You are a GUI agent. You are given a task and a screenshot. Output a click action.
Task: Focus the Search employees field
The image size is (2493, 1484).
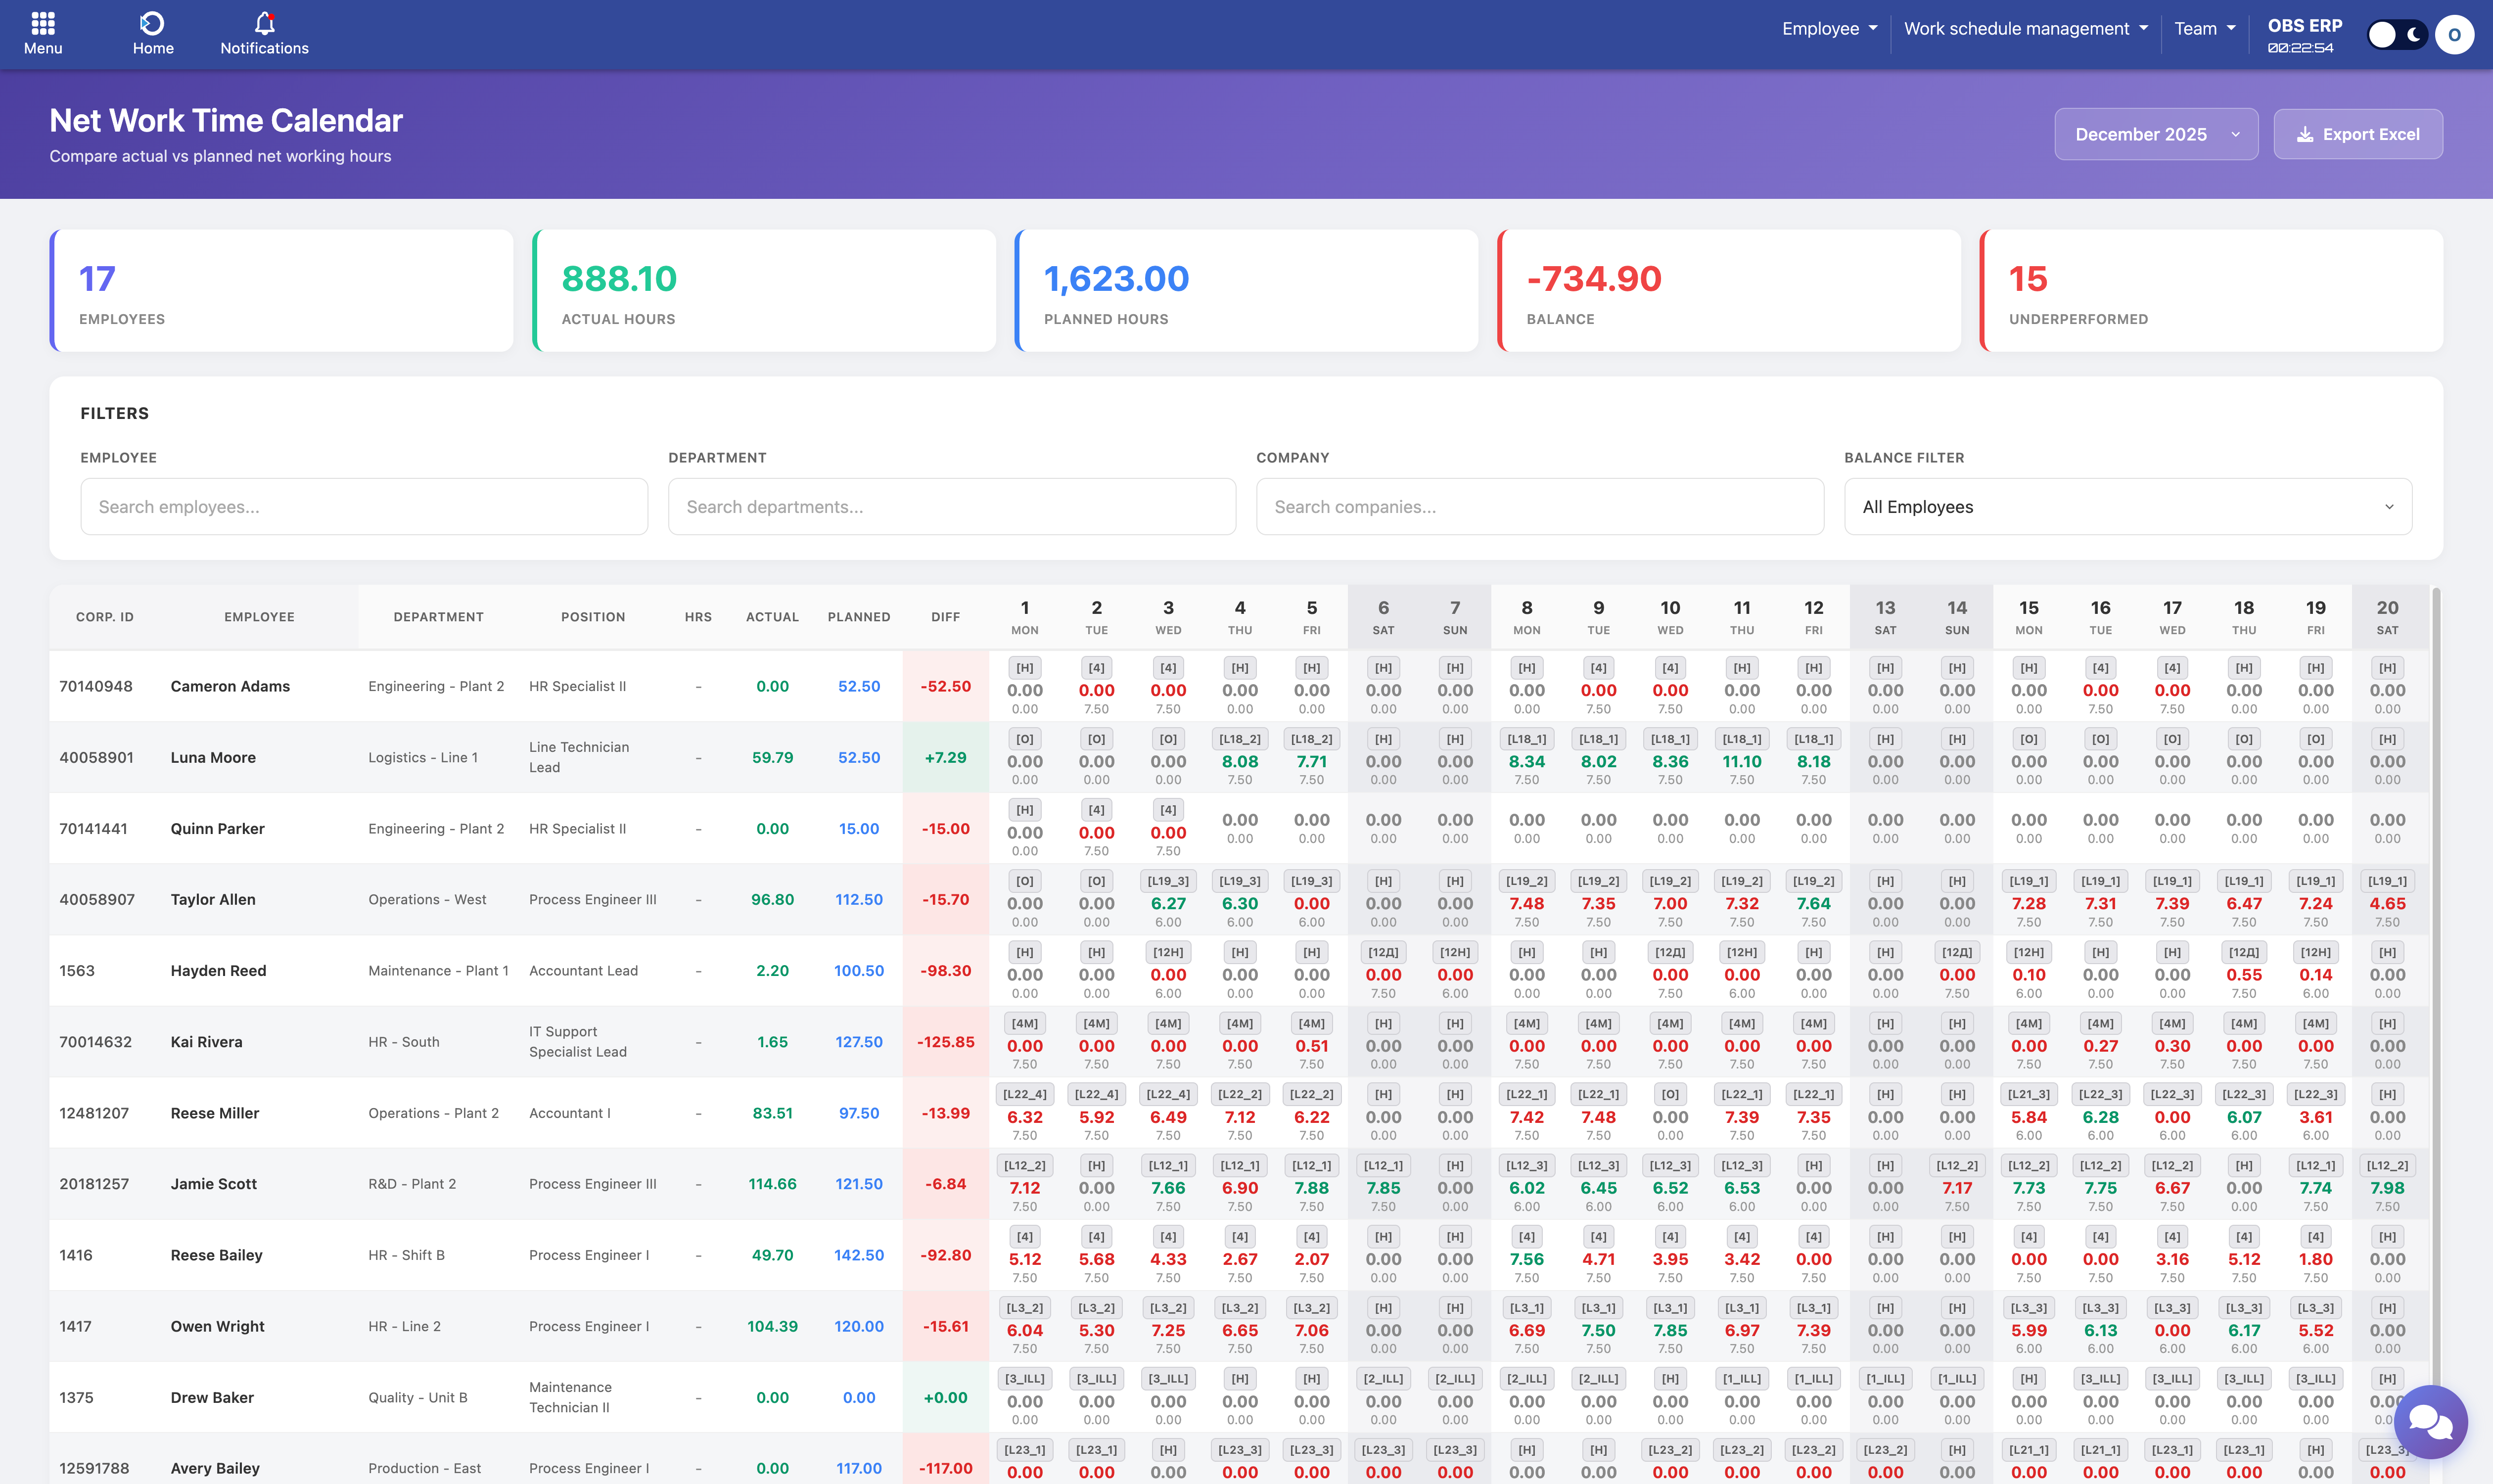pos(364,507)
